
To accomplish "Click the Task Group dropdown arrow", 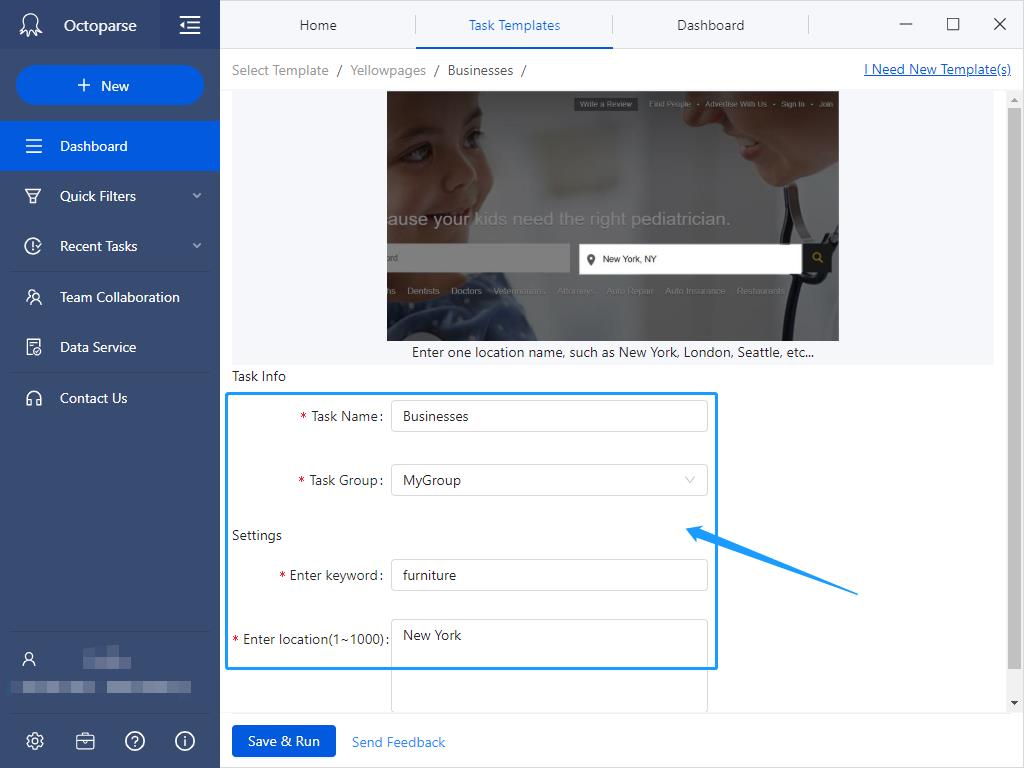I will [x=690, y=480].
